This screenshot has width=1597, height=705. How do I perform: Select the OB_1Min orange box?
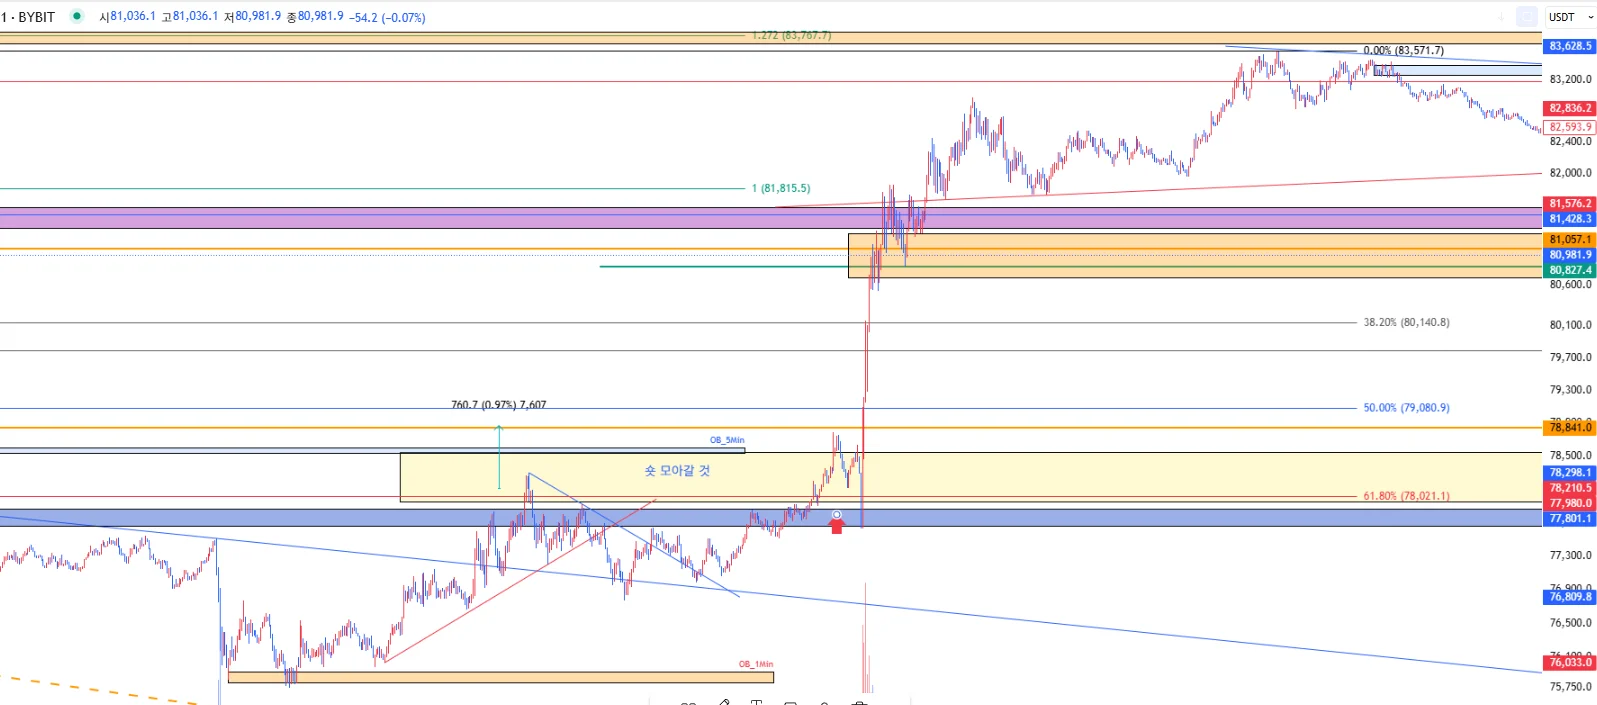pyautogui.click(x=501, y=677)
